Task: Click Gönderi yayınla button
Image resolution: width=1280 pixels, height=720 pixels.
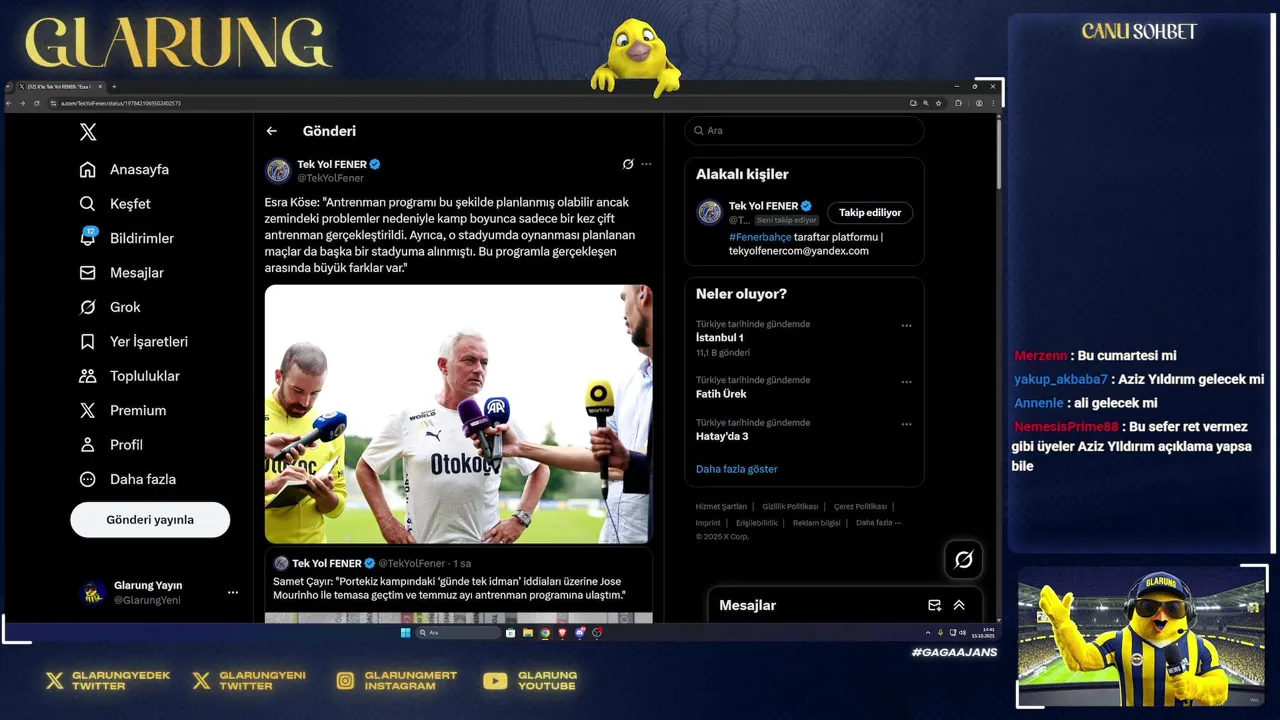Action: [x=150, y=520]
